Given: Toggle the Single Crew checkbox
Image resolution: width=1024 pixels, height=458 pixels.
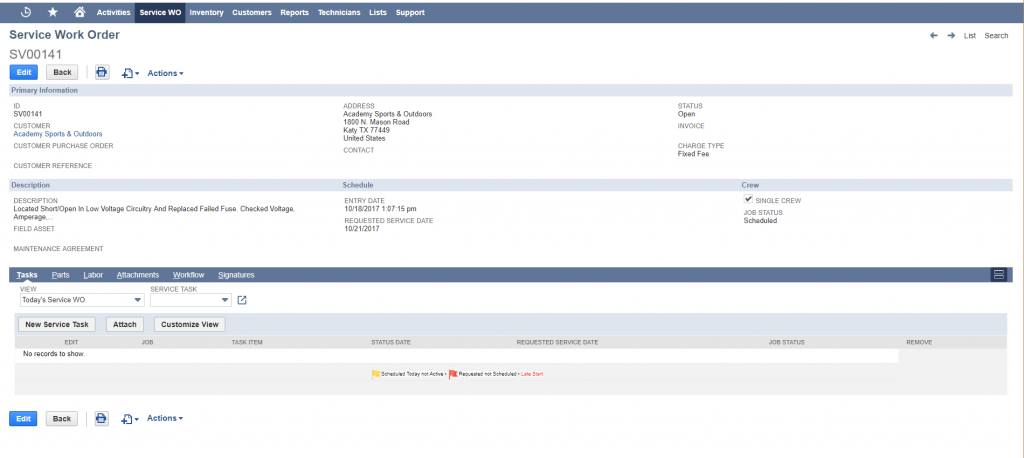Looking at the screenshot, I should pos(748,200).
